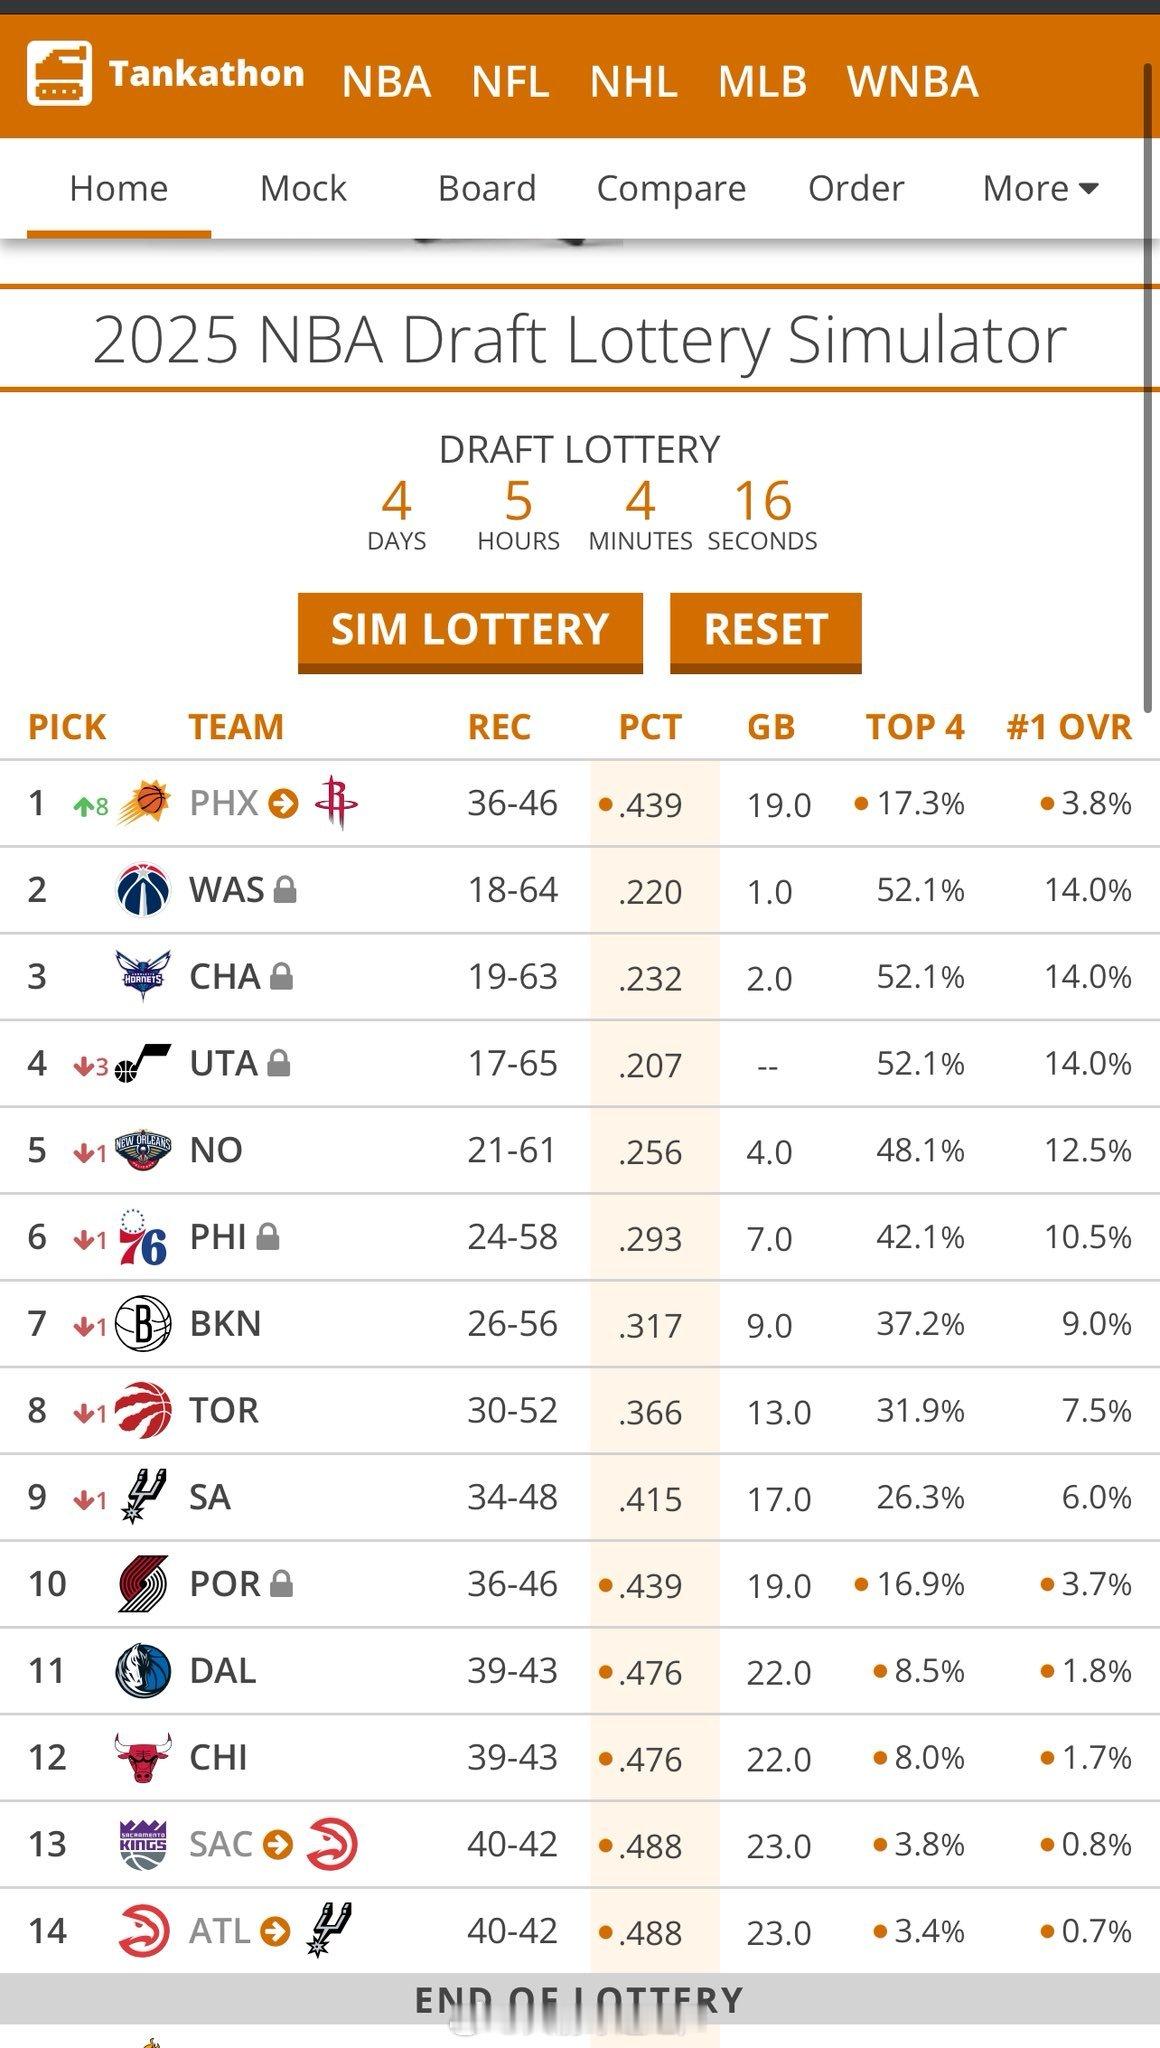
Task: Click the Portland Trail Blazers logo
Action: click(143, 1583)
